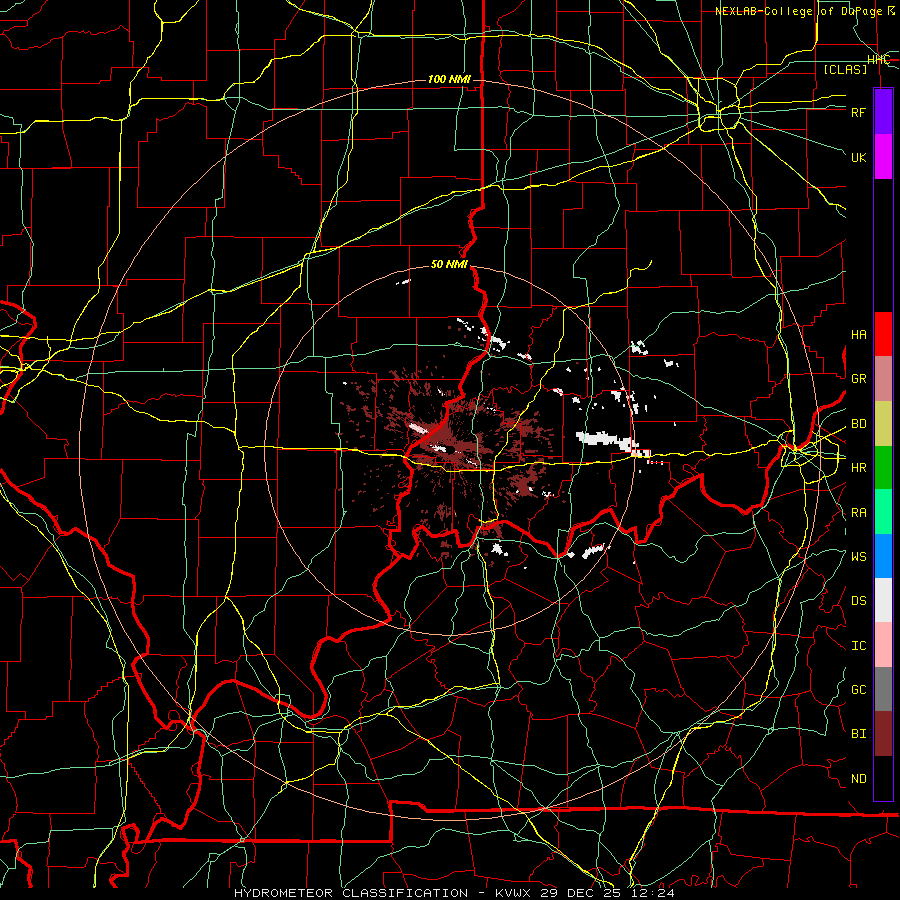Click the WS legend label
The image size is (900, 900).
click(x=859, y=556)
